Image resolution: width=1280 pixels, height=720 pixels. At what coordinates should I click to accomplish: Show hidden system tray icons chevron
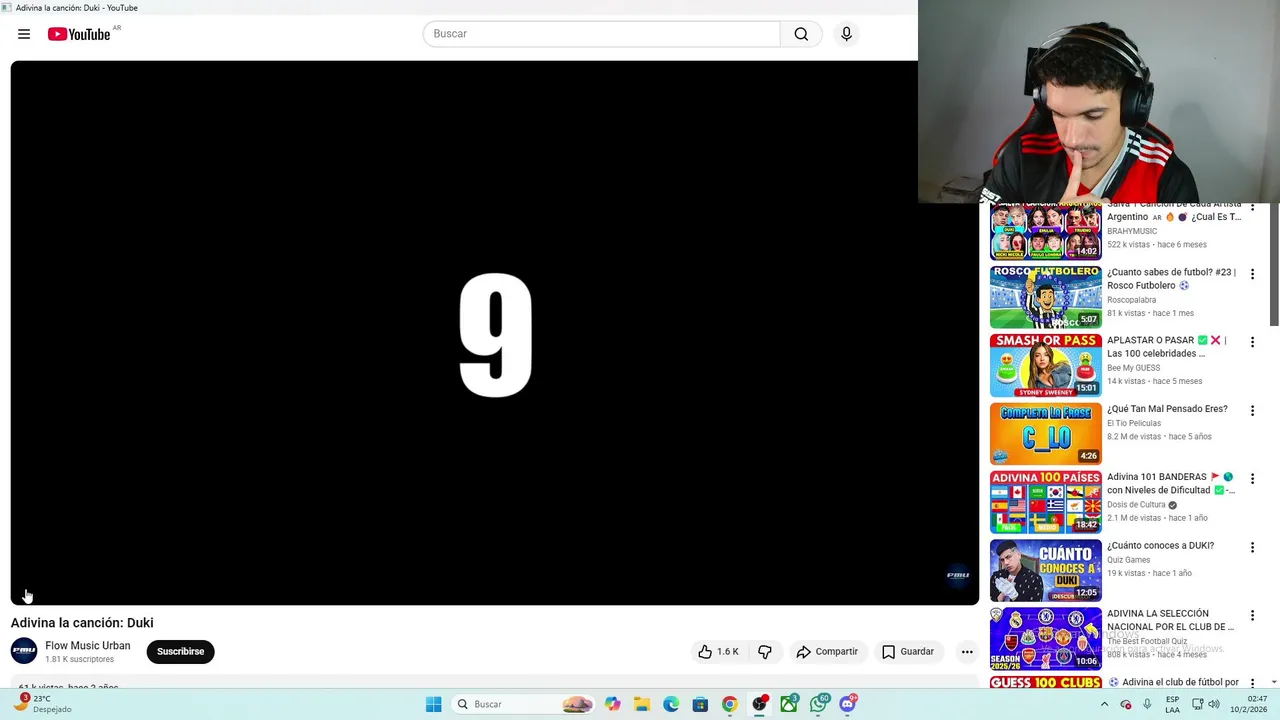pyautogui.click(x=1104, y=704)
